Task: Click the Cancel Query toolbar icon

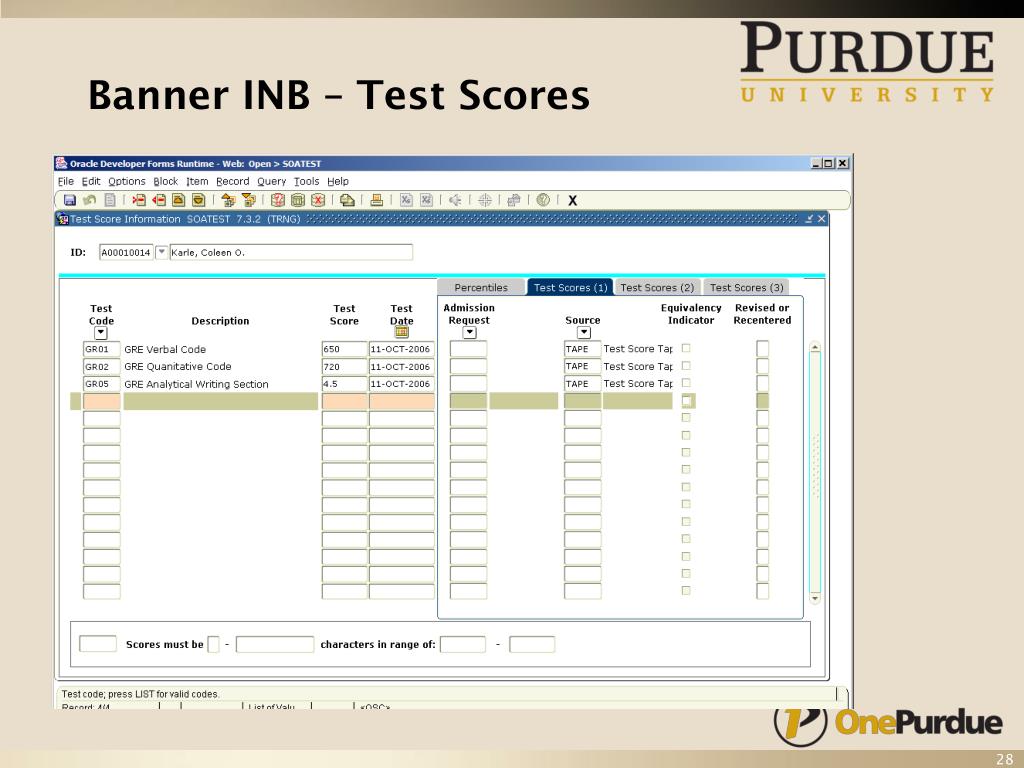Action: 318,200
